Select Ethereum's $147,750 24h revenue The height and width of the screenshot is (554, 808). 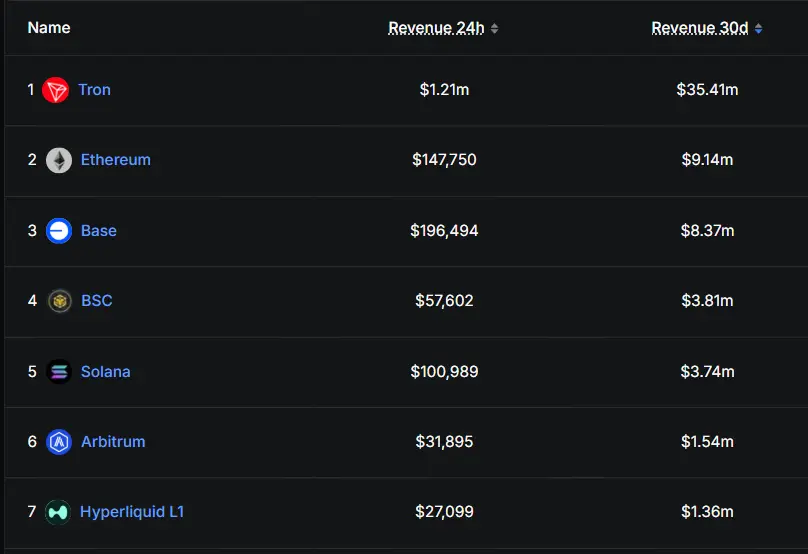[x=444, y=160]
